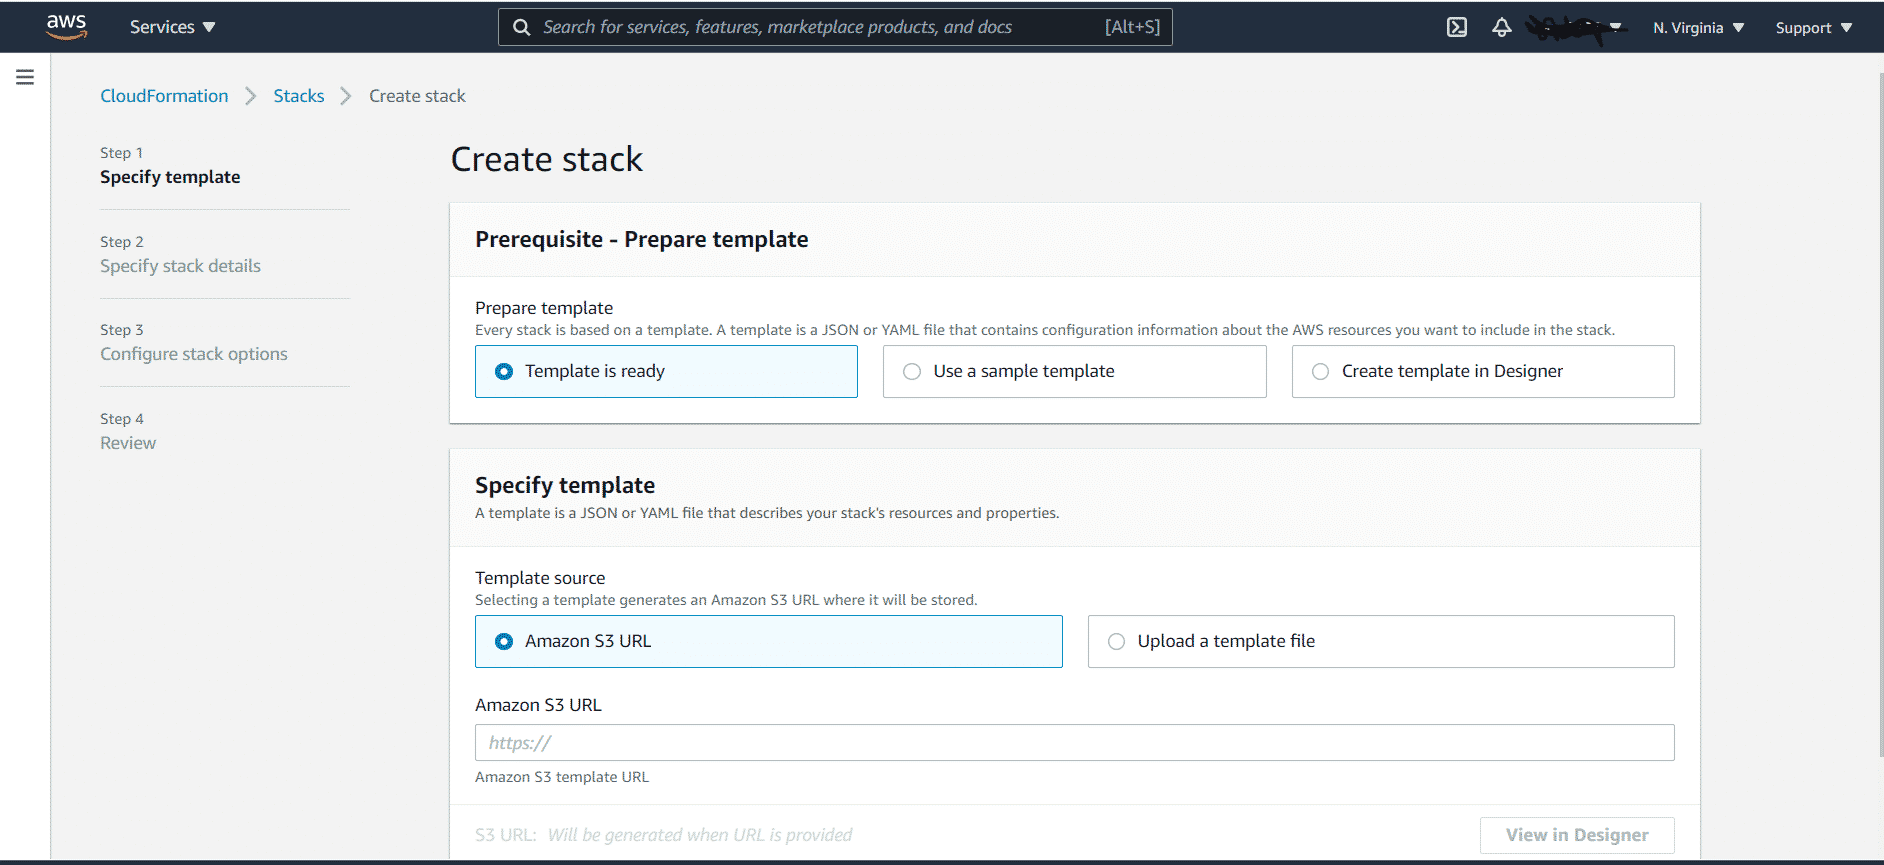Open the redacted account name dropdown

click(1576, 28)
